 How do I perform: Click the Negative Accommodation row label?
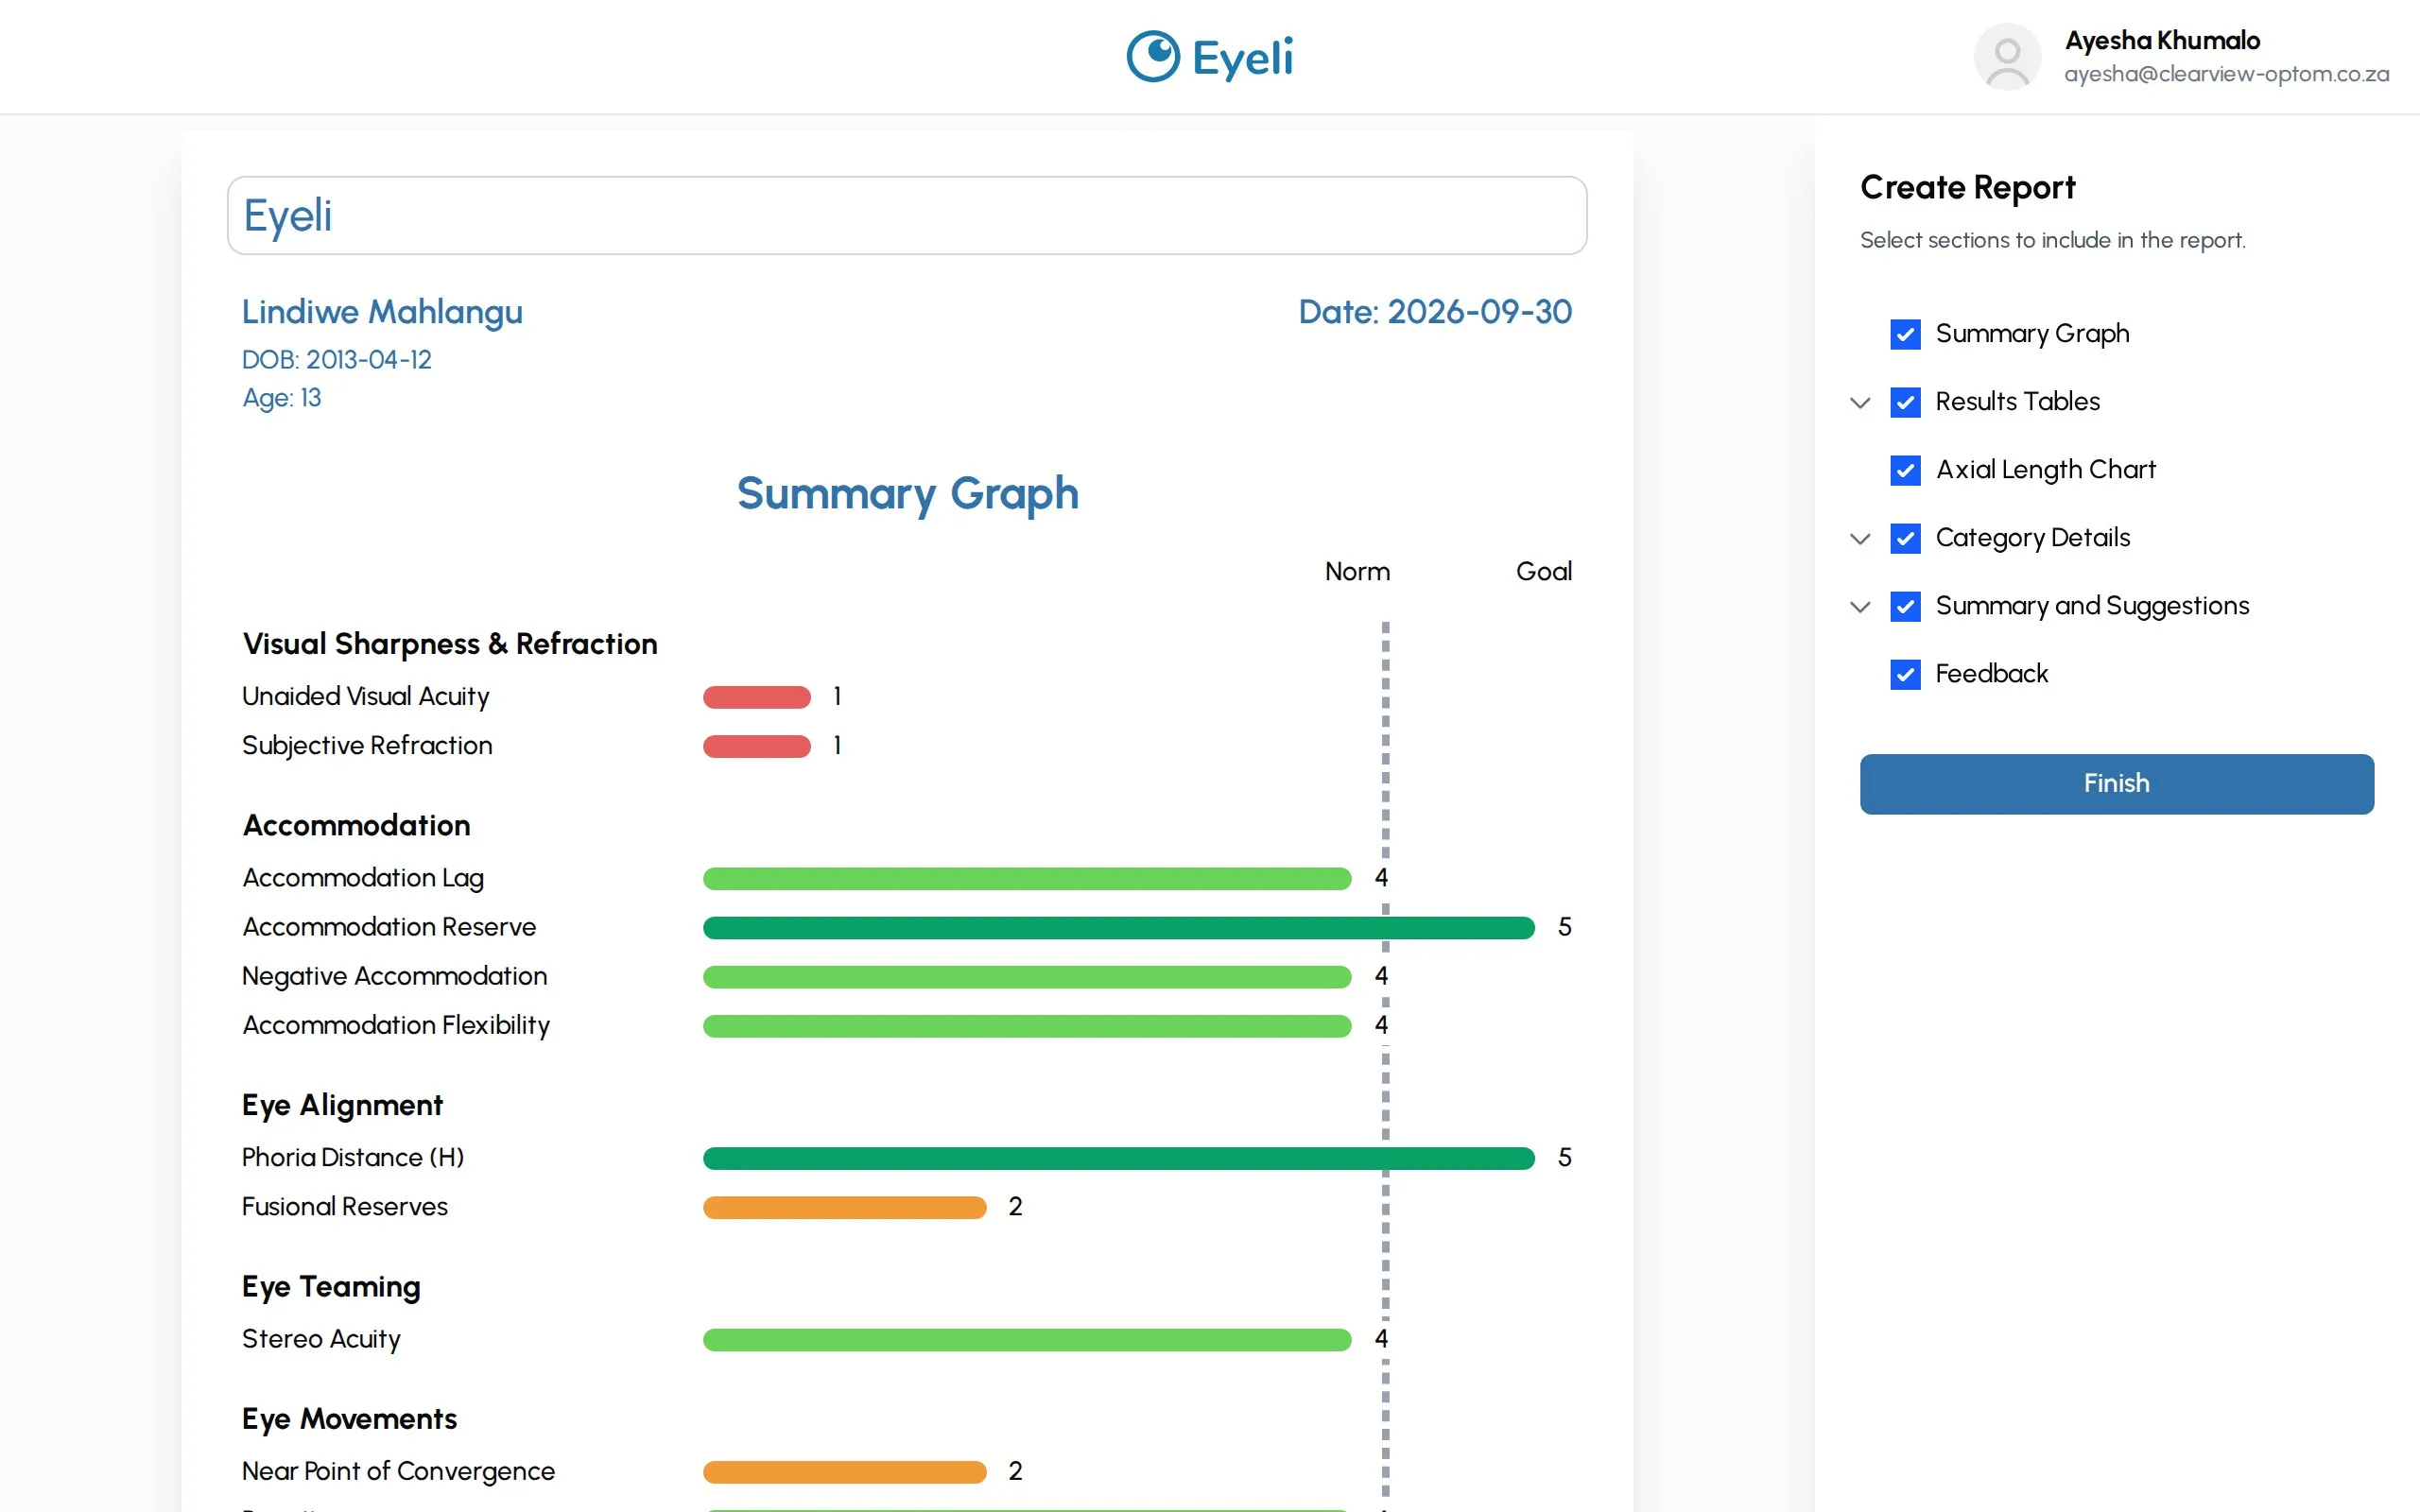click(x=394, y=976)
